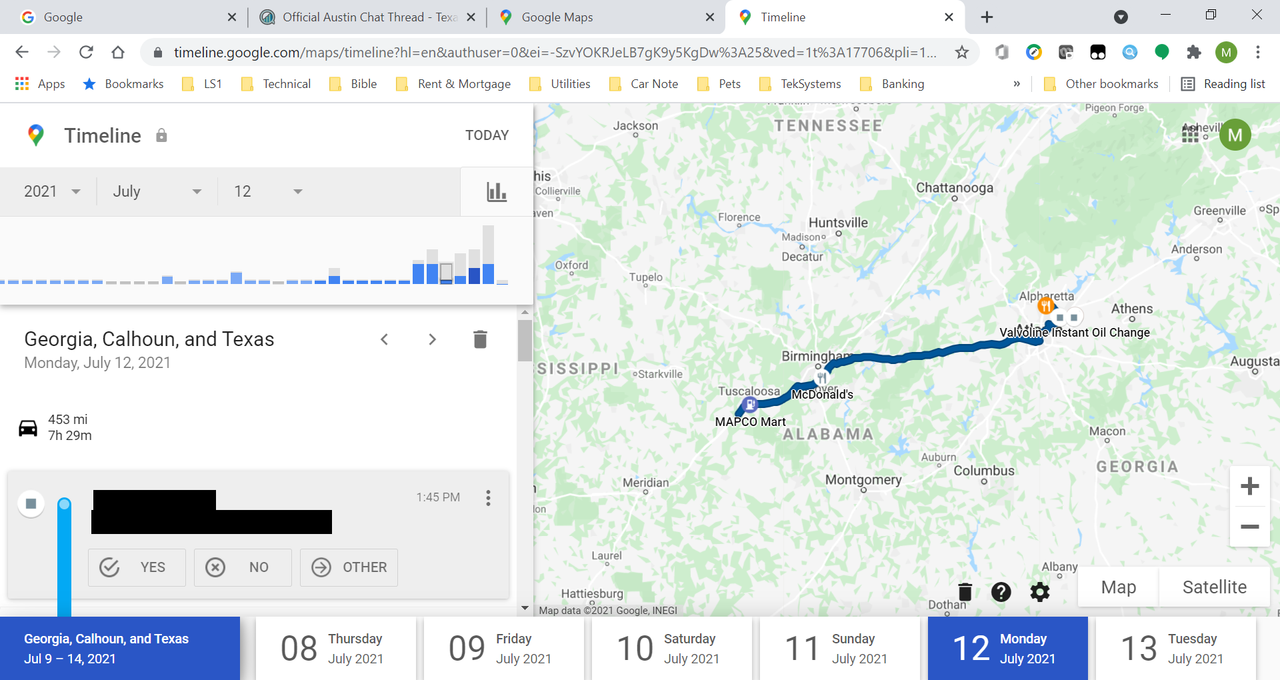Select Friday July 09 day card
The image size is (1280, 680).
(x=504, y=648)
